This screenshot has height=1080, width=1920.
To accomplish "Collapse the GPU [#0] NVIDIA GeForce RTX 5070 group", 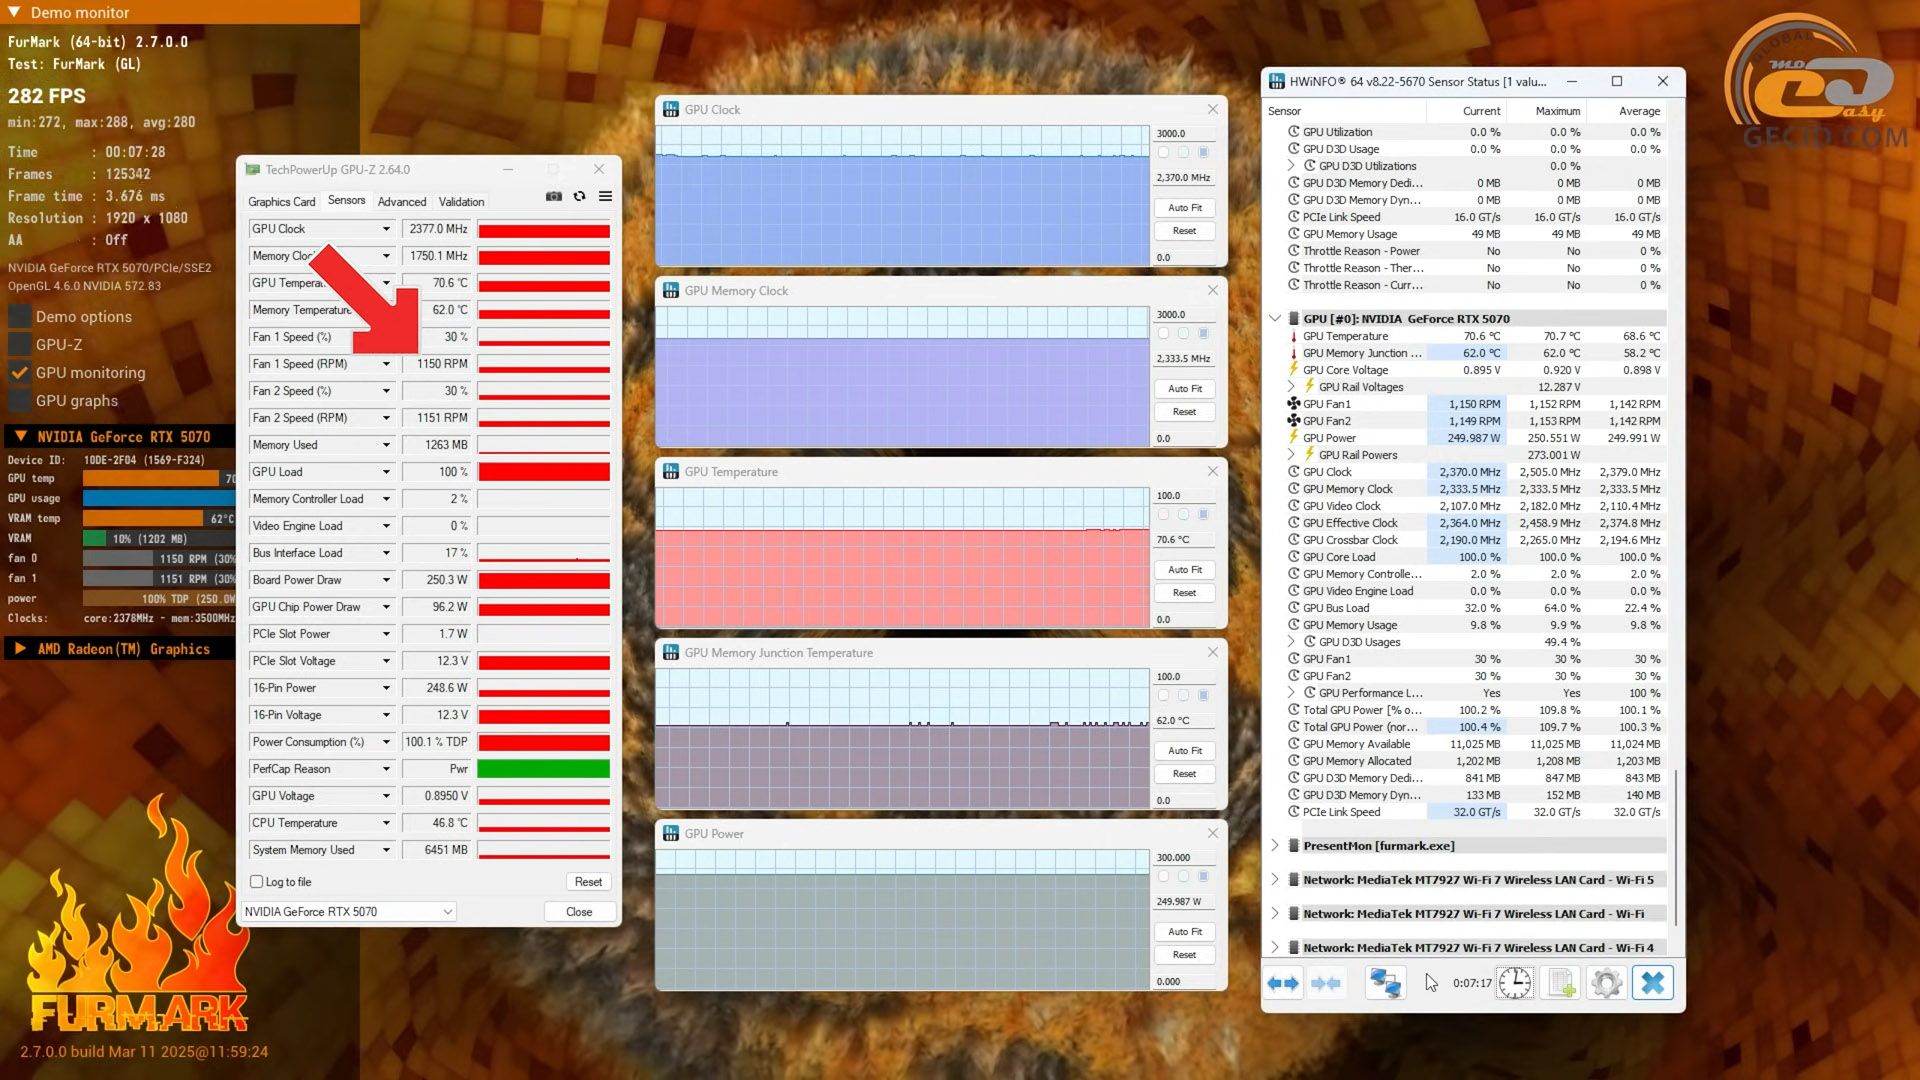I will tap(1275, 319).
